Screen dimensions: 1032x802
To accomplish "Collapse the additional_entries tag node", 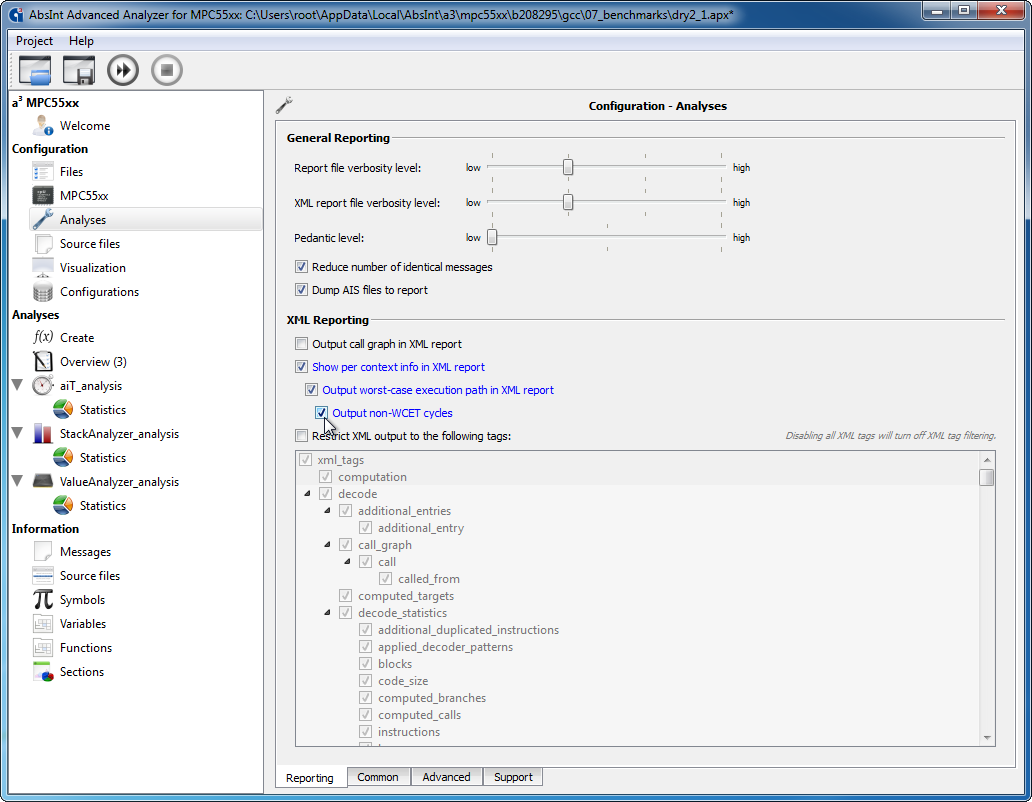I will click(327, 511).
